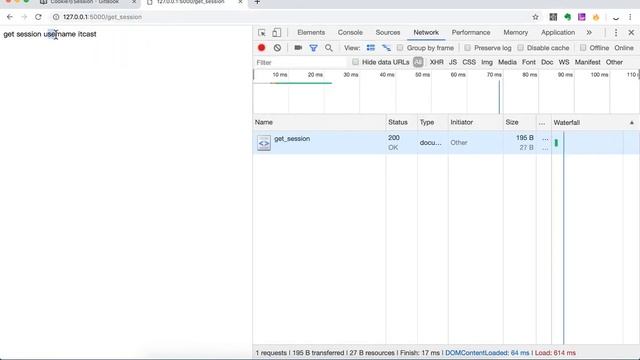Open the dark square extension icon
Image resolution: width=640 pixels, height=360 pixels.
pos(553,17)
